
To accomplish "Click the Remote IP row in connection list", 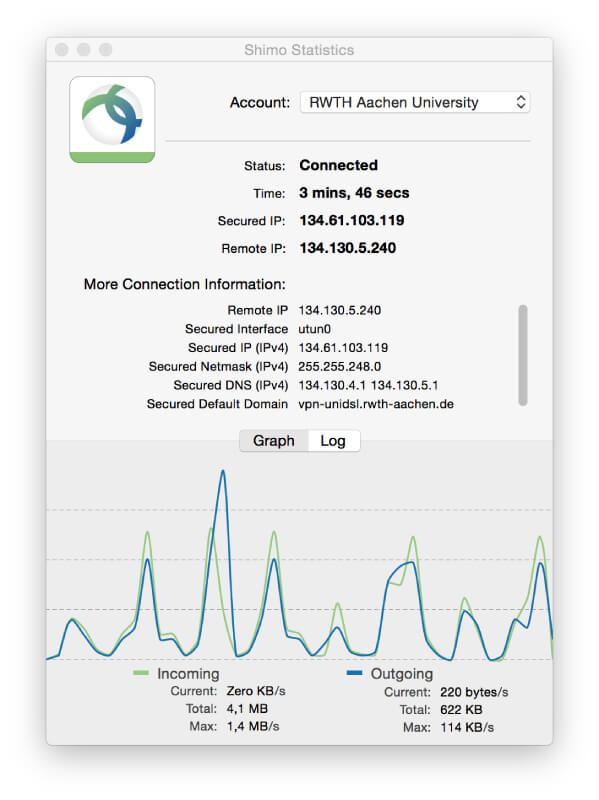I will point(304,310).
